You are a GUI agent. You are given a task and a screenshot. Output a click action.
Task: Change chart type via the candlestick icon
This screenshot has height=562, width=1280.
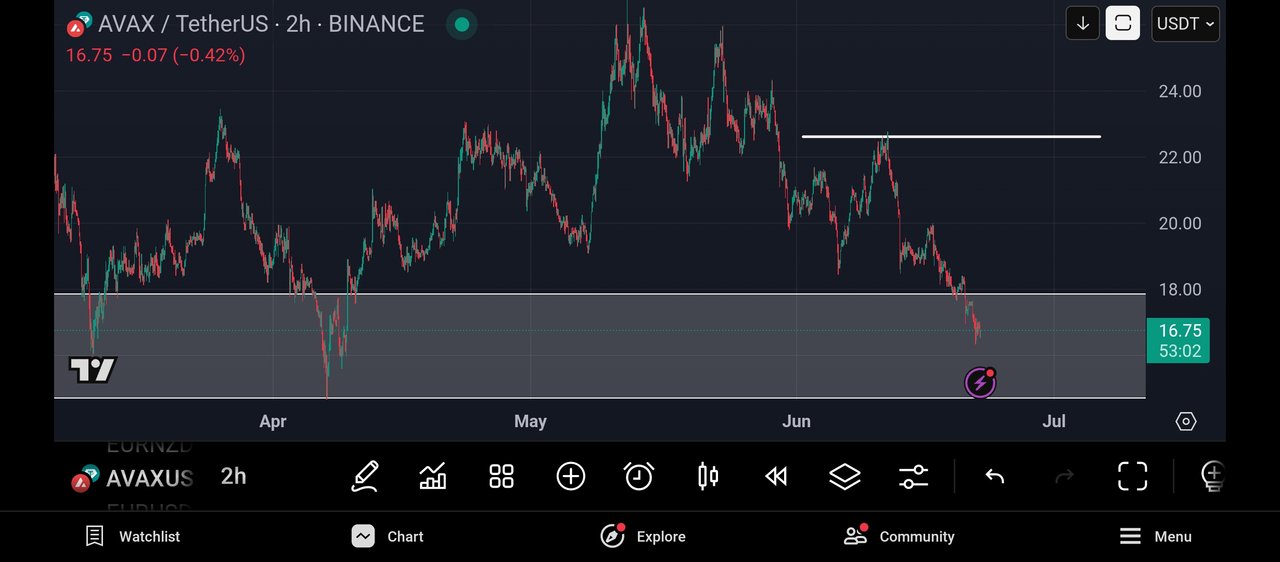tap(708, 476)
